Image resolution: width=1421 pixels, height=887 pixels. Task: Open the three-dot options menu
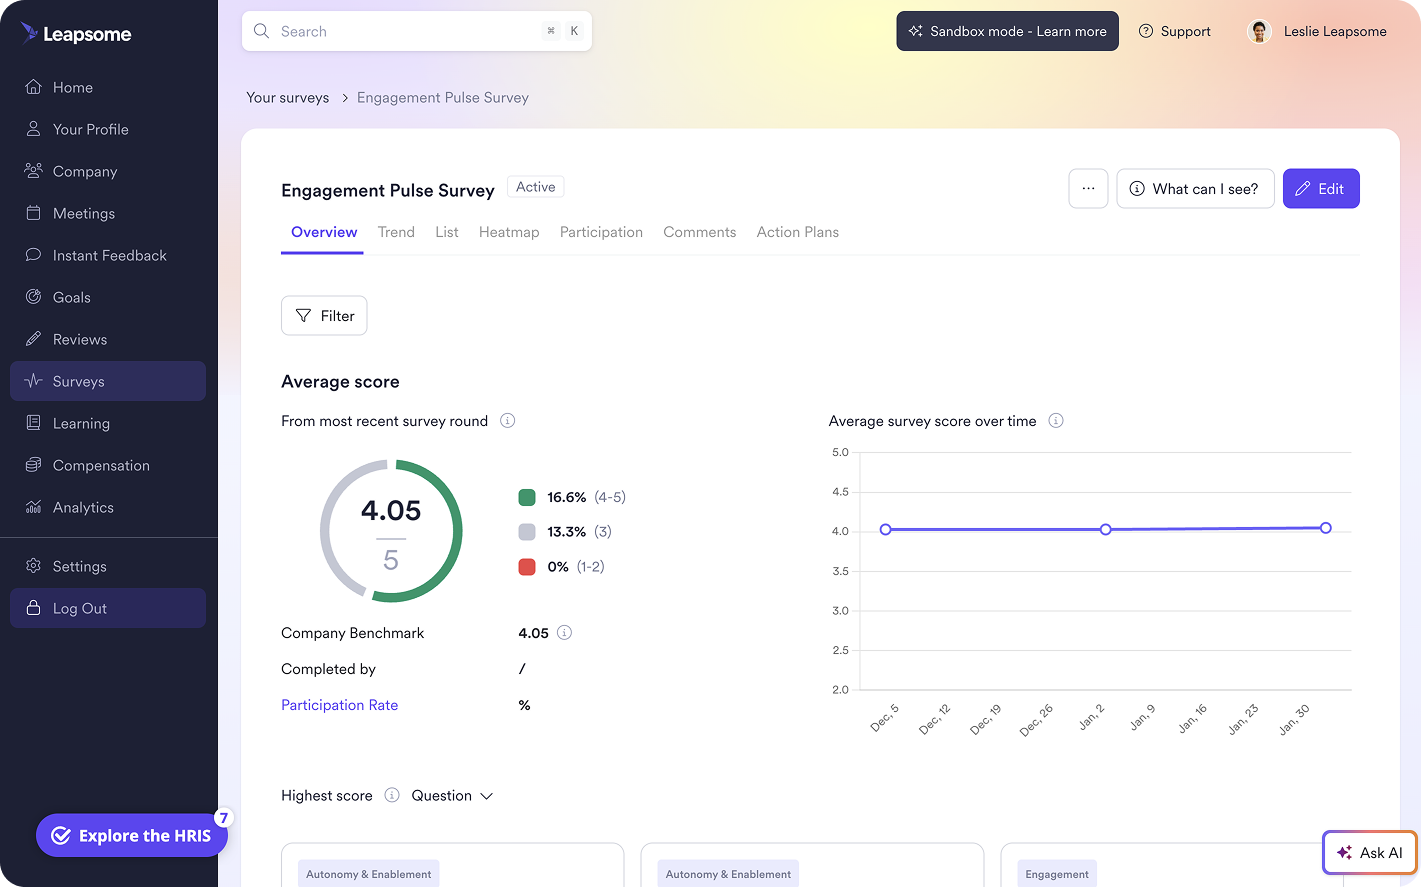[x=1088, y=188]
